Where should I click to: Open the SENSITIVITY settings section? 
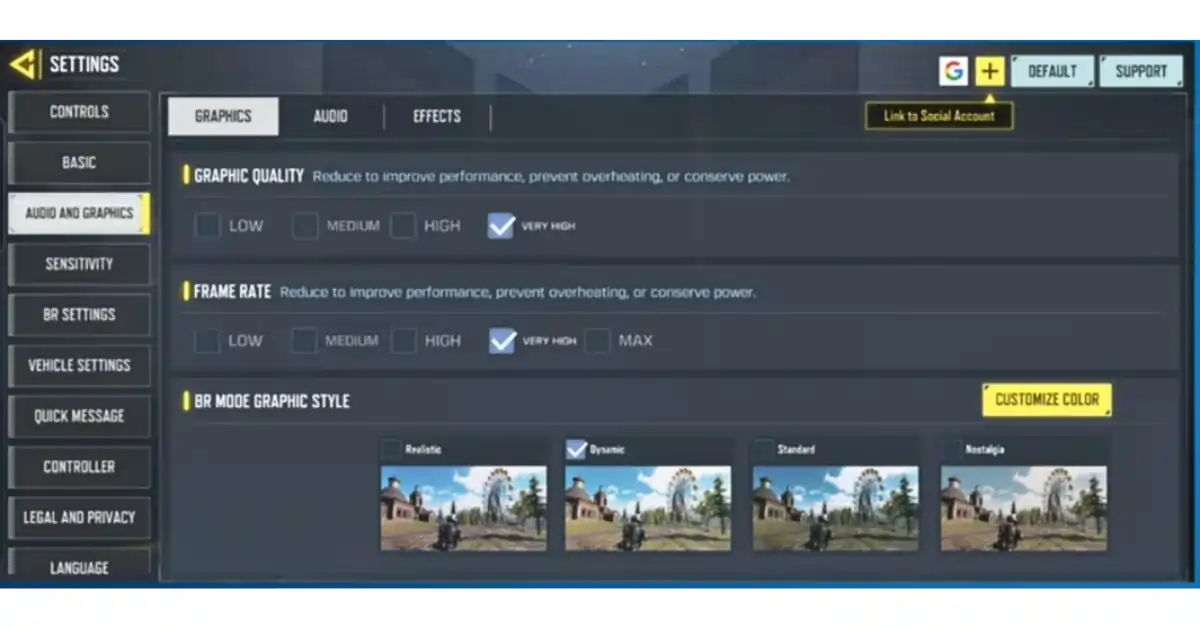(79, 264)
